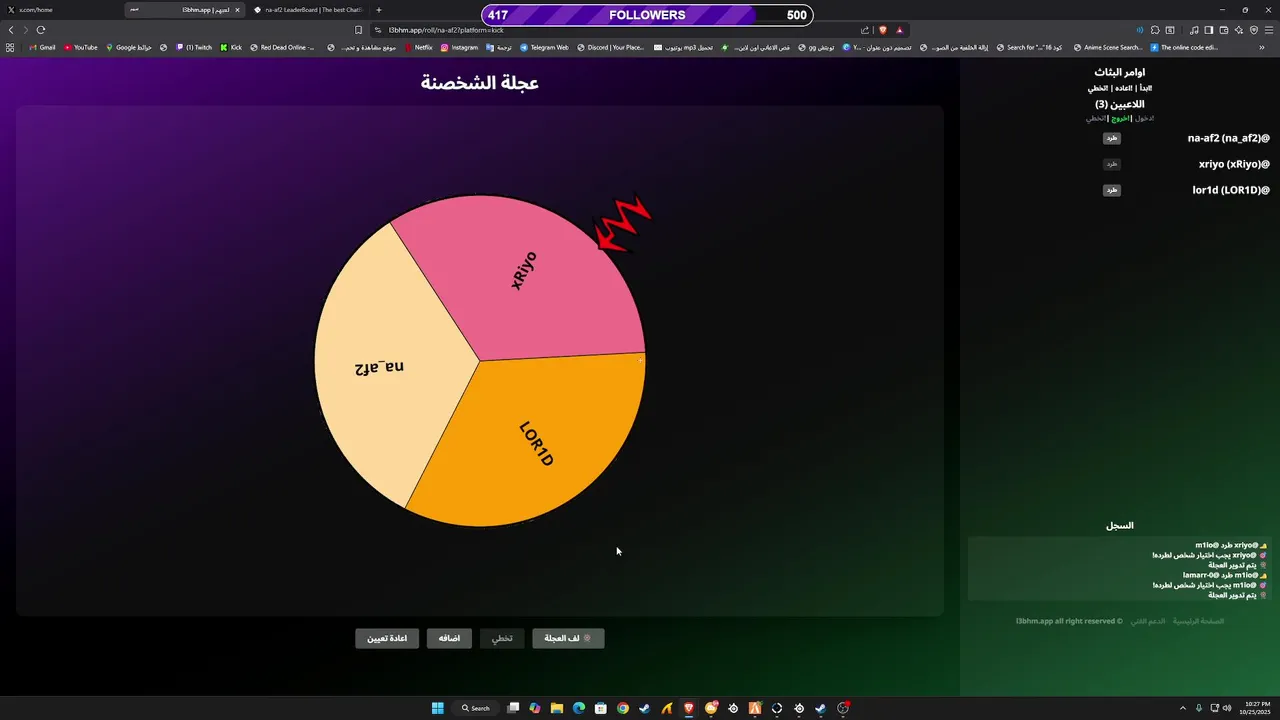Open the Red Dead Online bookmark
The image size is (1280, 720).
coord(282,47)
